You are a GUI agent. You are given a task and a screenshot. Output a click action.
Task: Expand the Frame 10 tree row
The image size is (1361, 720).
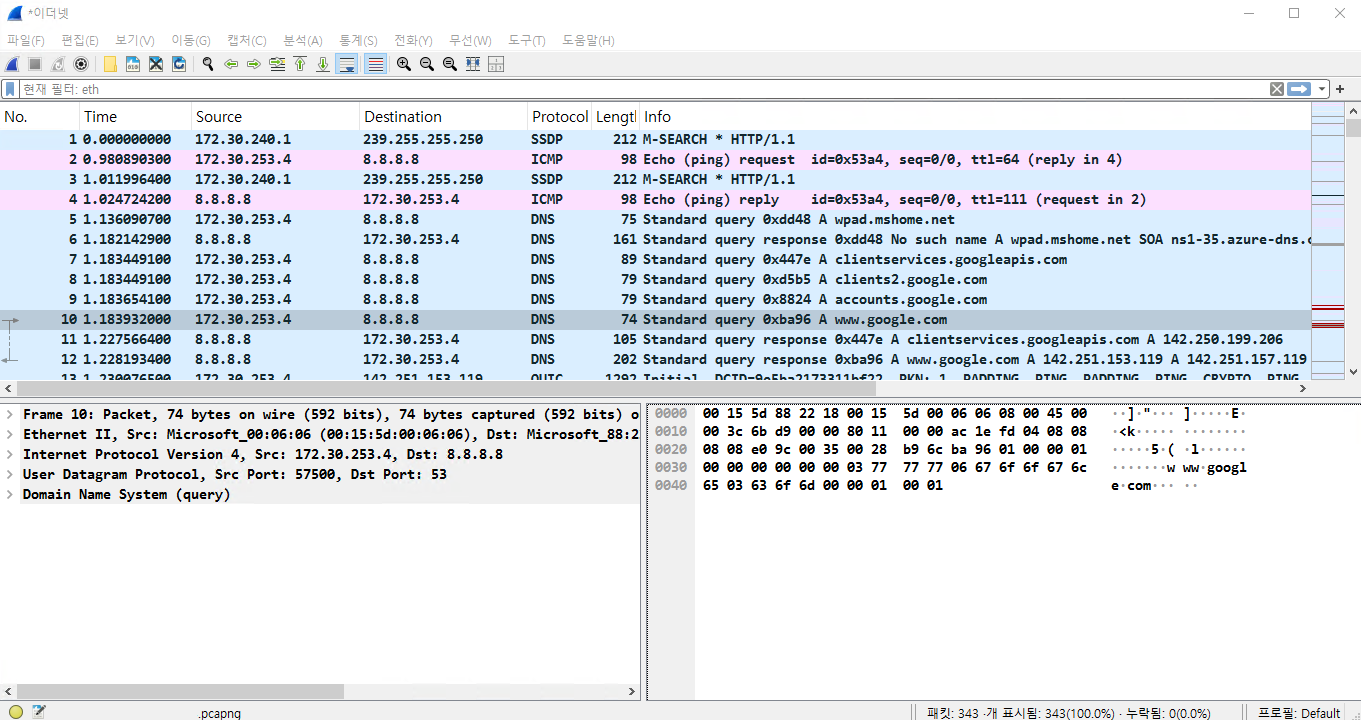click(x=10, y=414)
